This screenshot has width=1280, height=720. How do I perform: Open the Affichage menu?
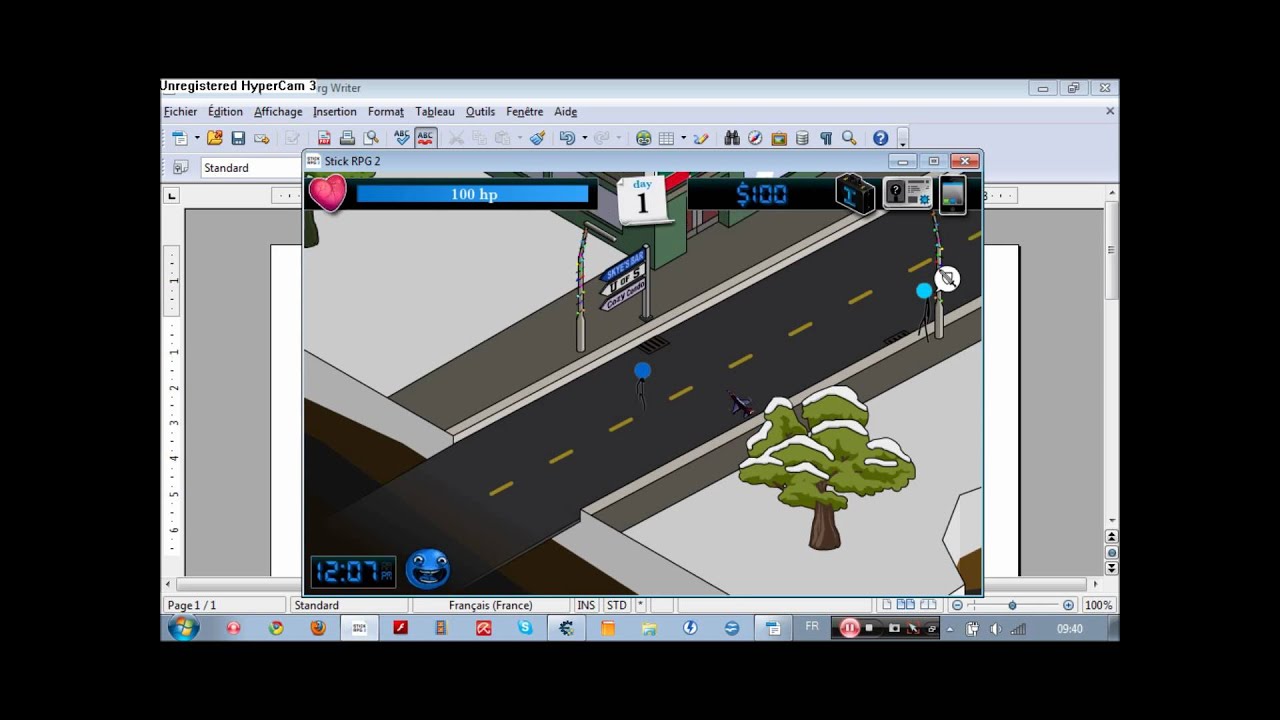[278, 112]
